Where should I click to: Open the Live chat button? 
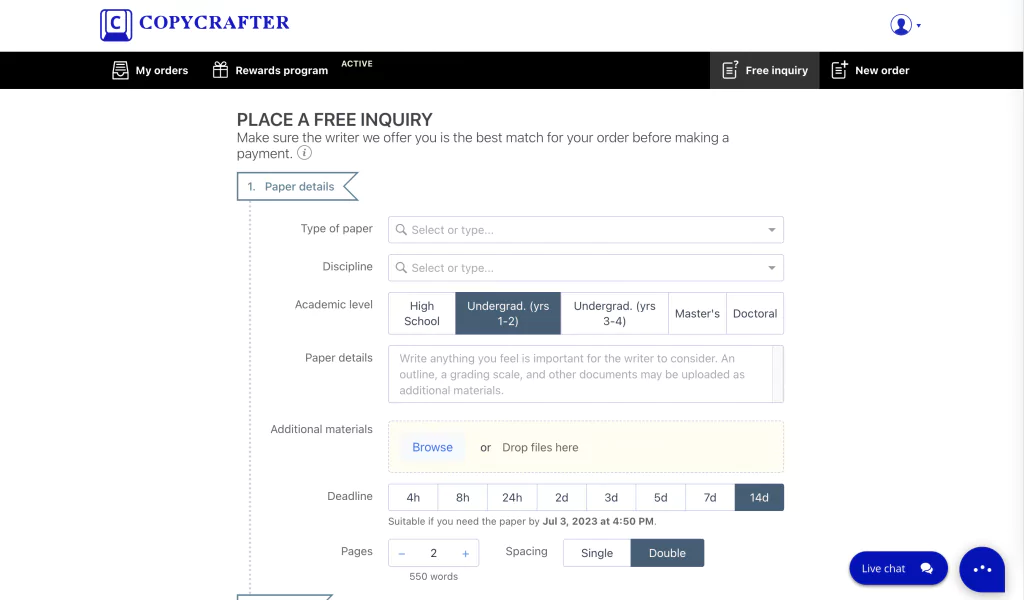(x=898, y=568)
